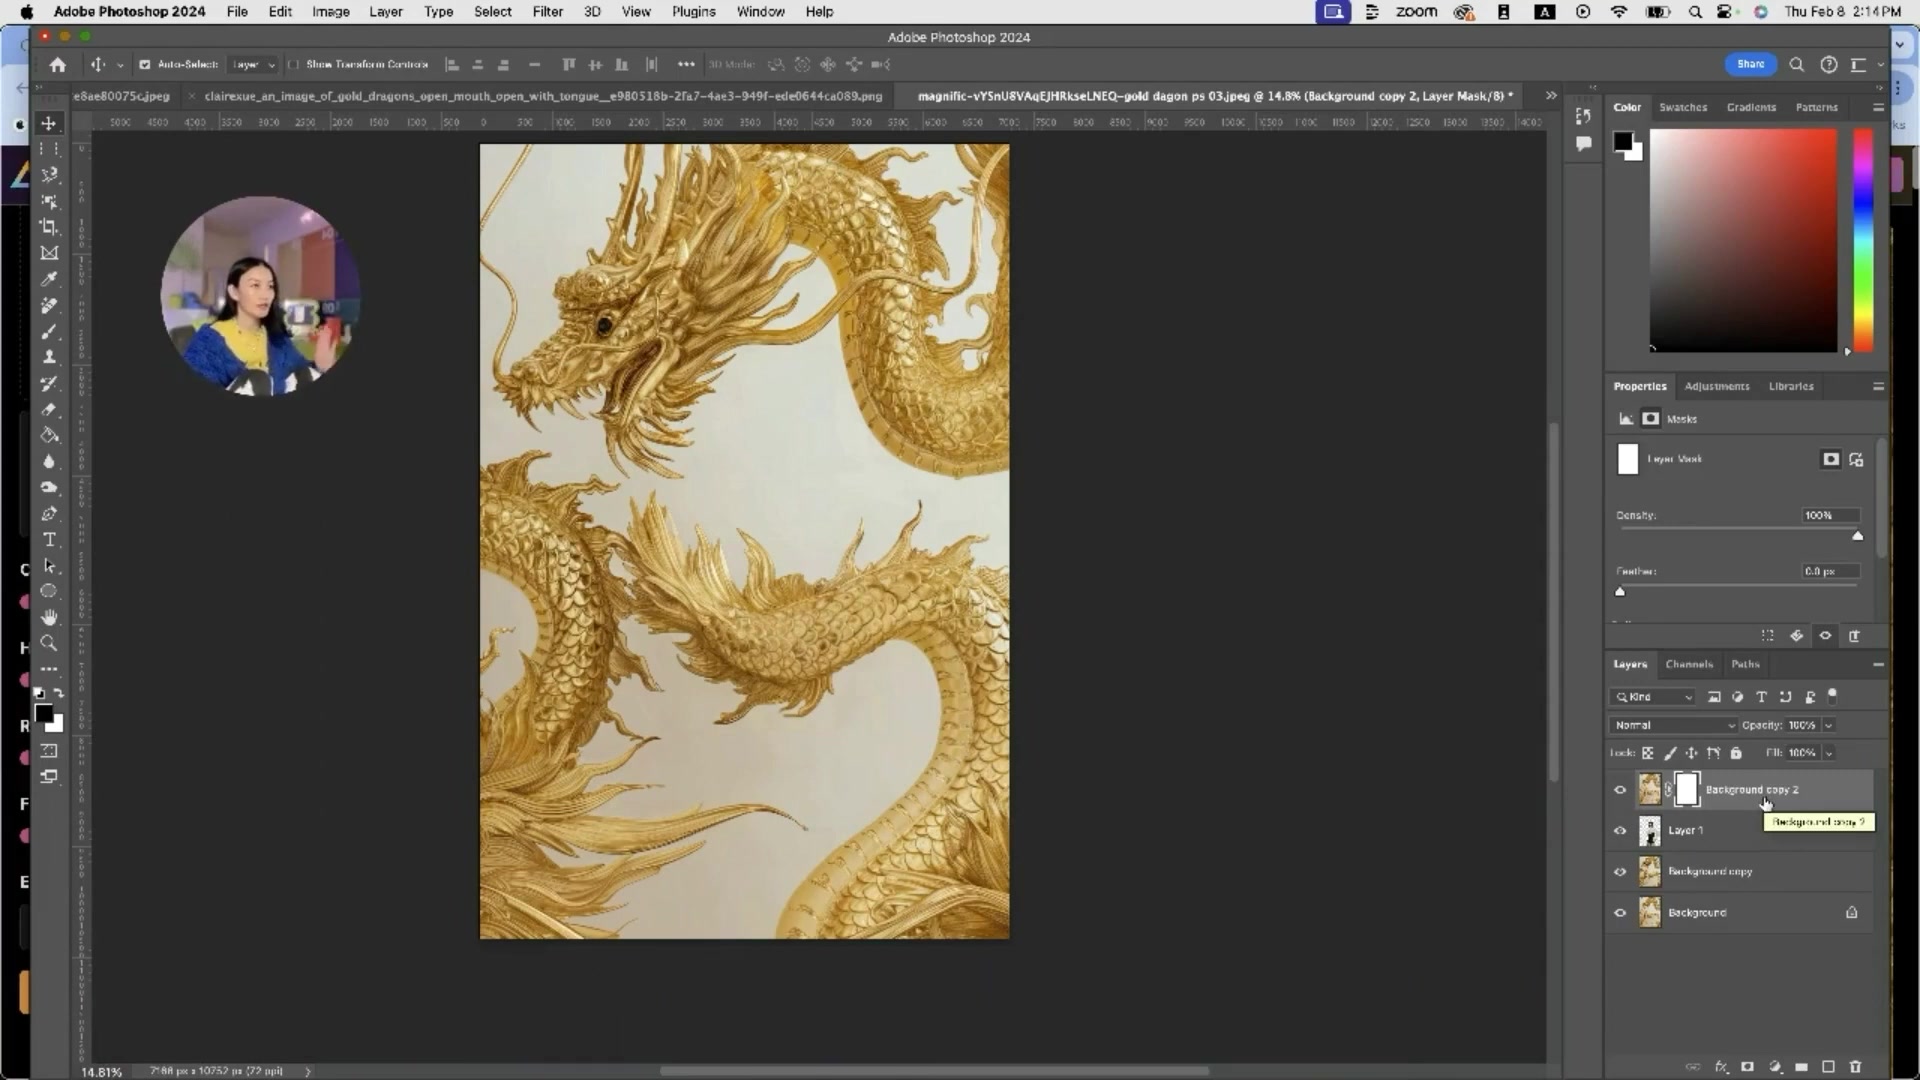Open the Properties panel menu

click(x=1878, y=386)
